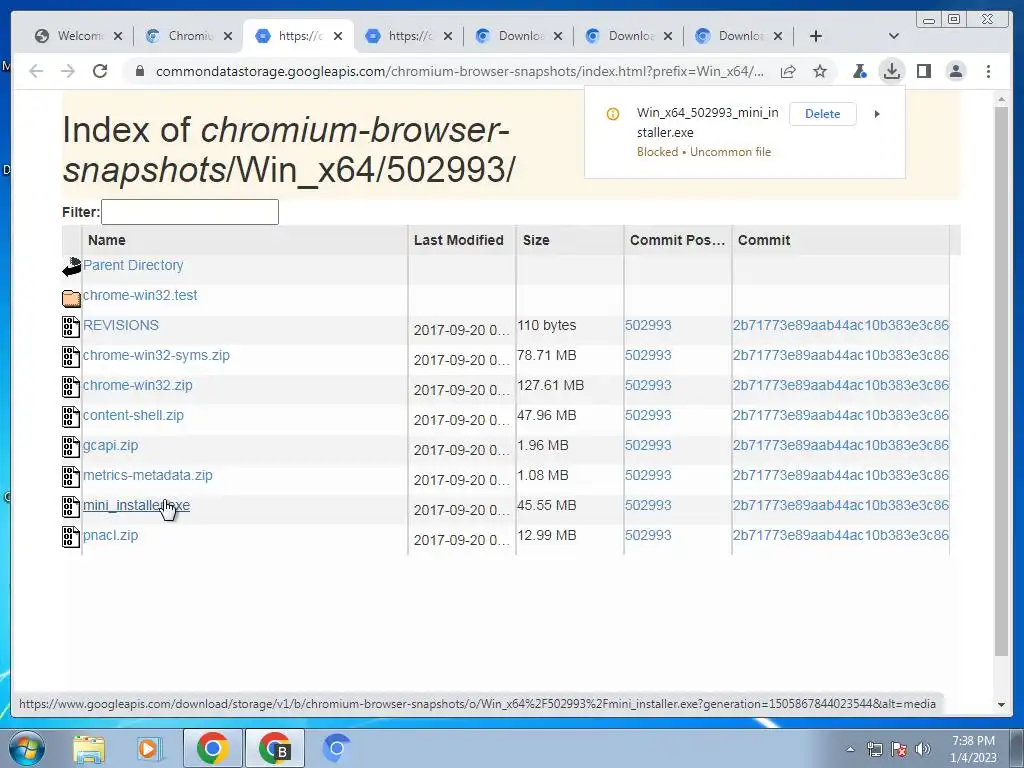Viewport: 1024px width, 768px height.
Task: Open Windows Explorer from the taskbar
Action: click(88, 748)
